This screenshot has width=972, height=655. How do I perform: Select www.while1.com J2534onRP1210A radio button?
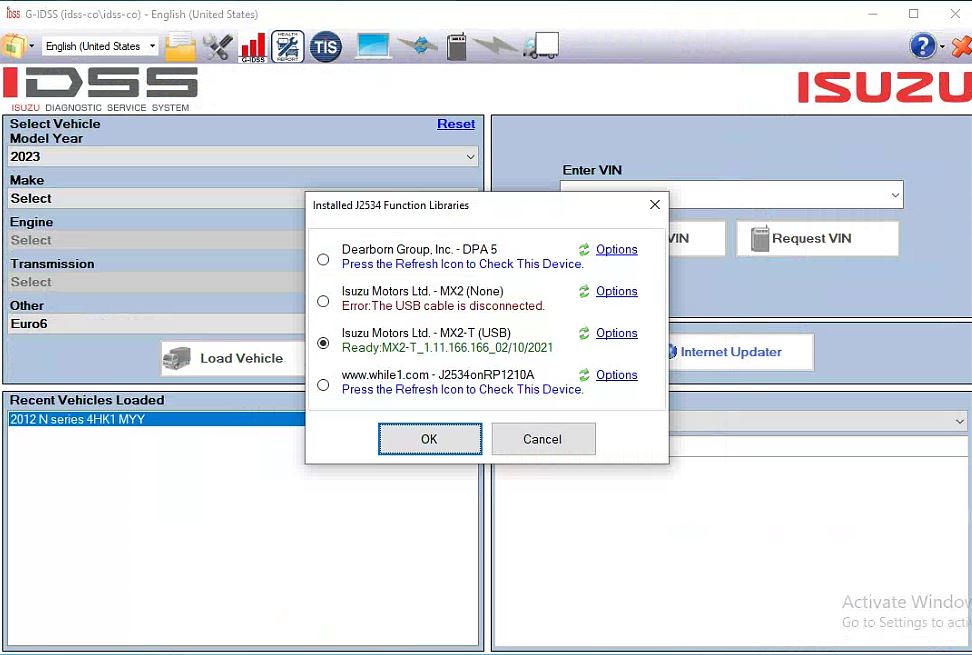[x=323, y=385]
